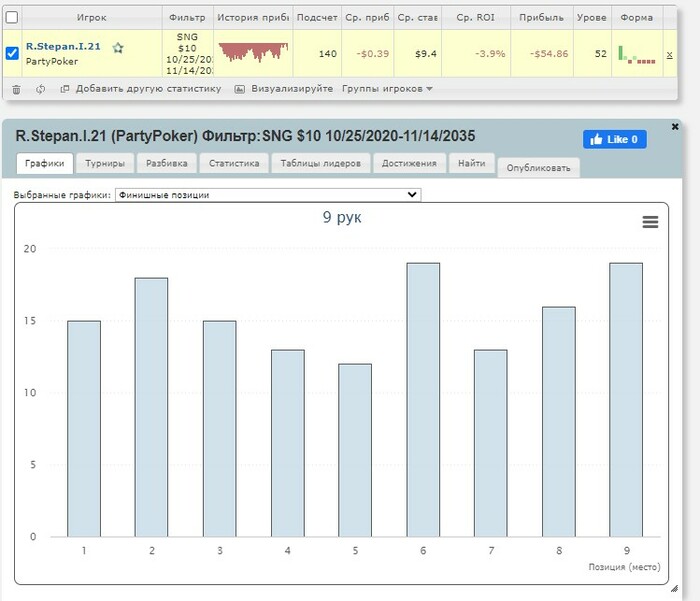Click the bar for position 7
Screen dimensions: 700x601
pyautogui.click(x=491, y=443)
